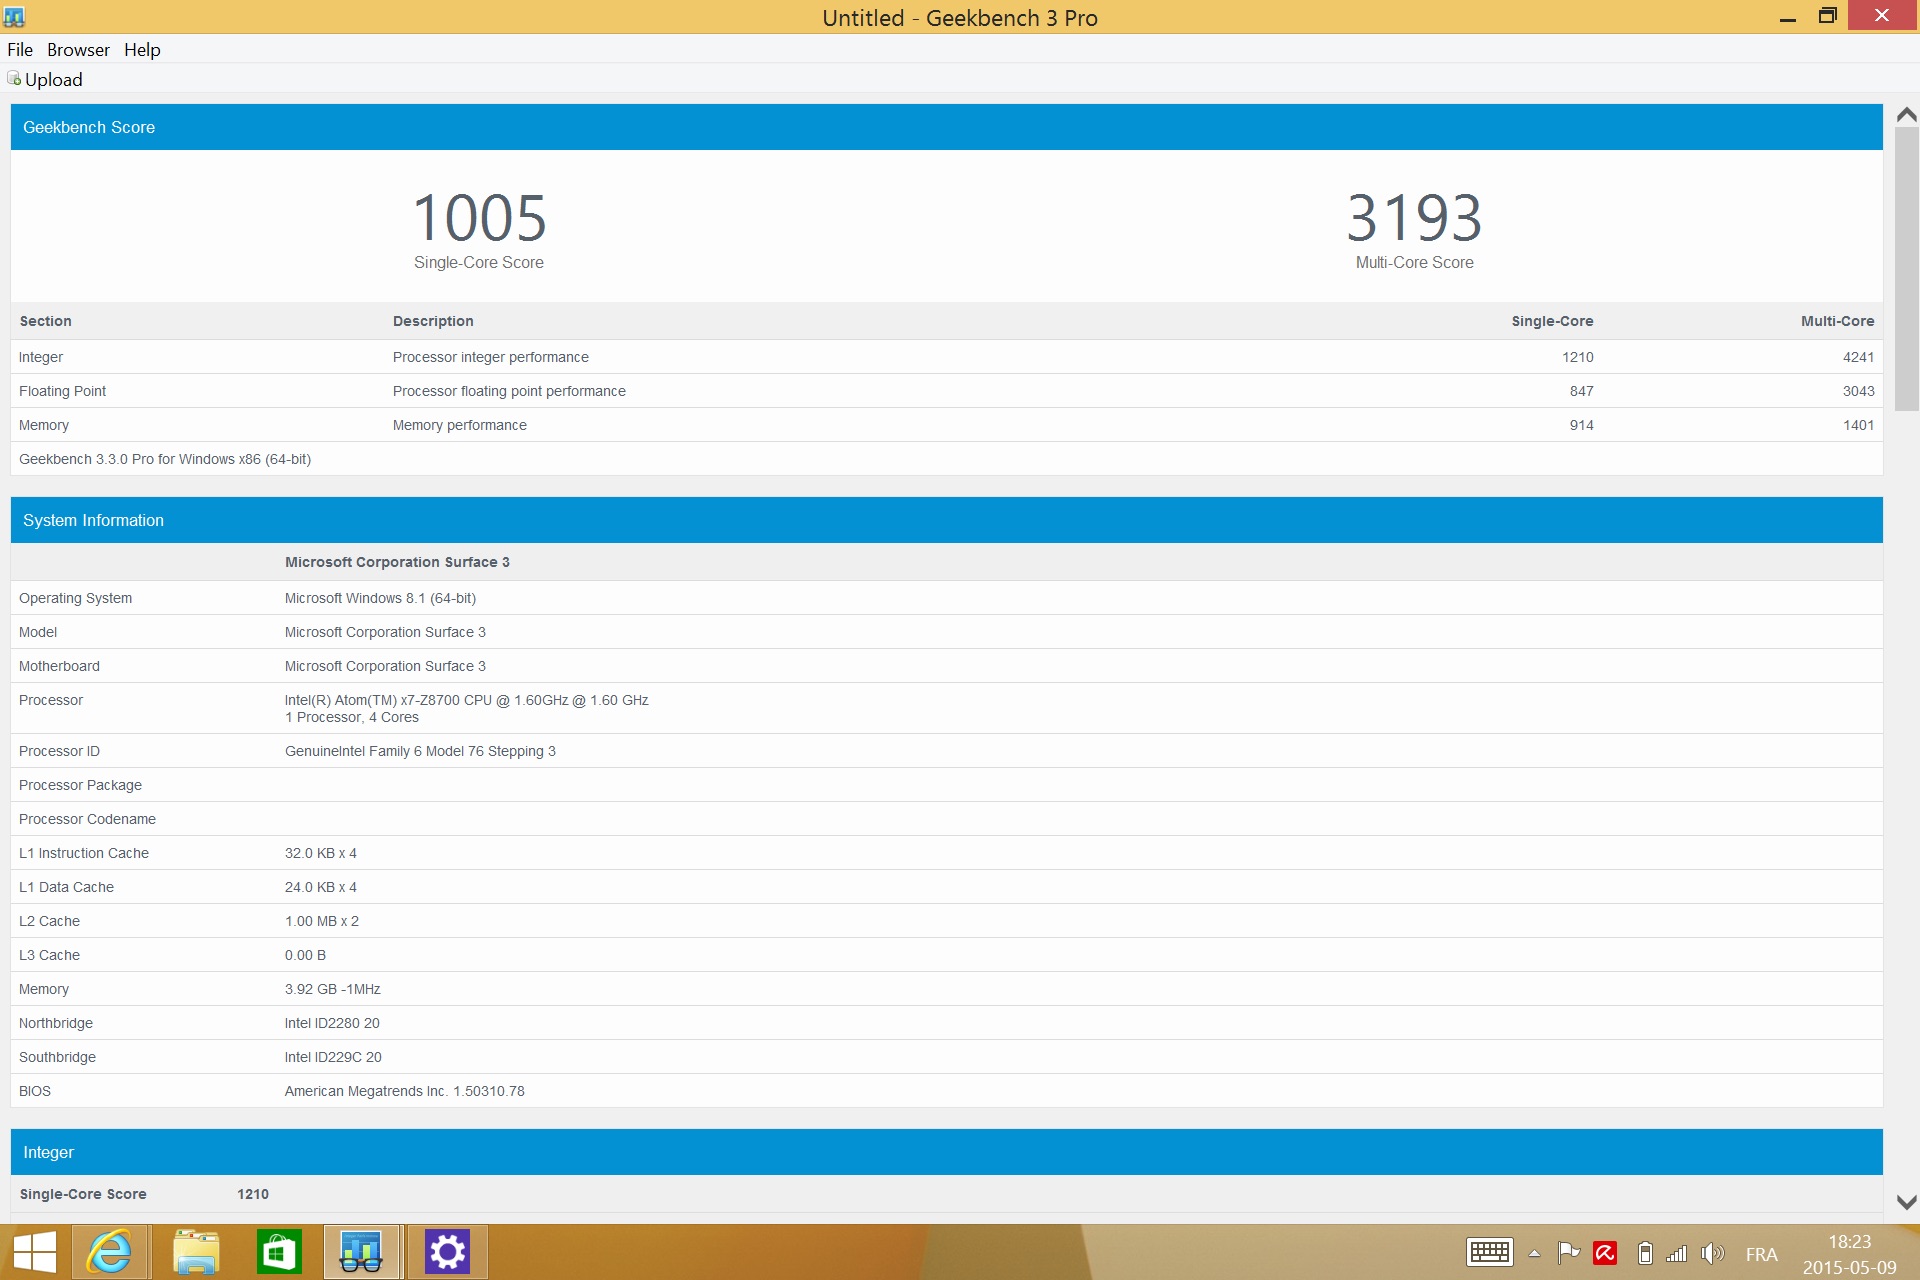1920x1280 pixels.
Task: Click the clock showing 18:23
Action: pos(1849,1254)
